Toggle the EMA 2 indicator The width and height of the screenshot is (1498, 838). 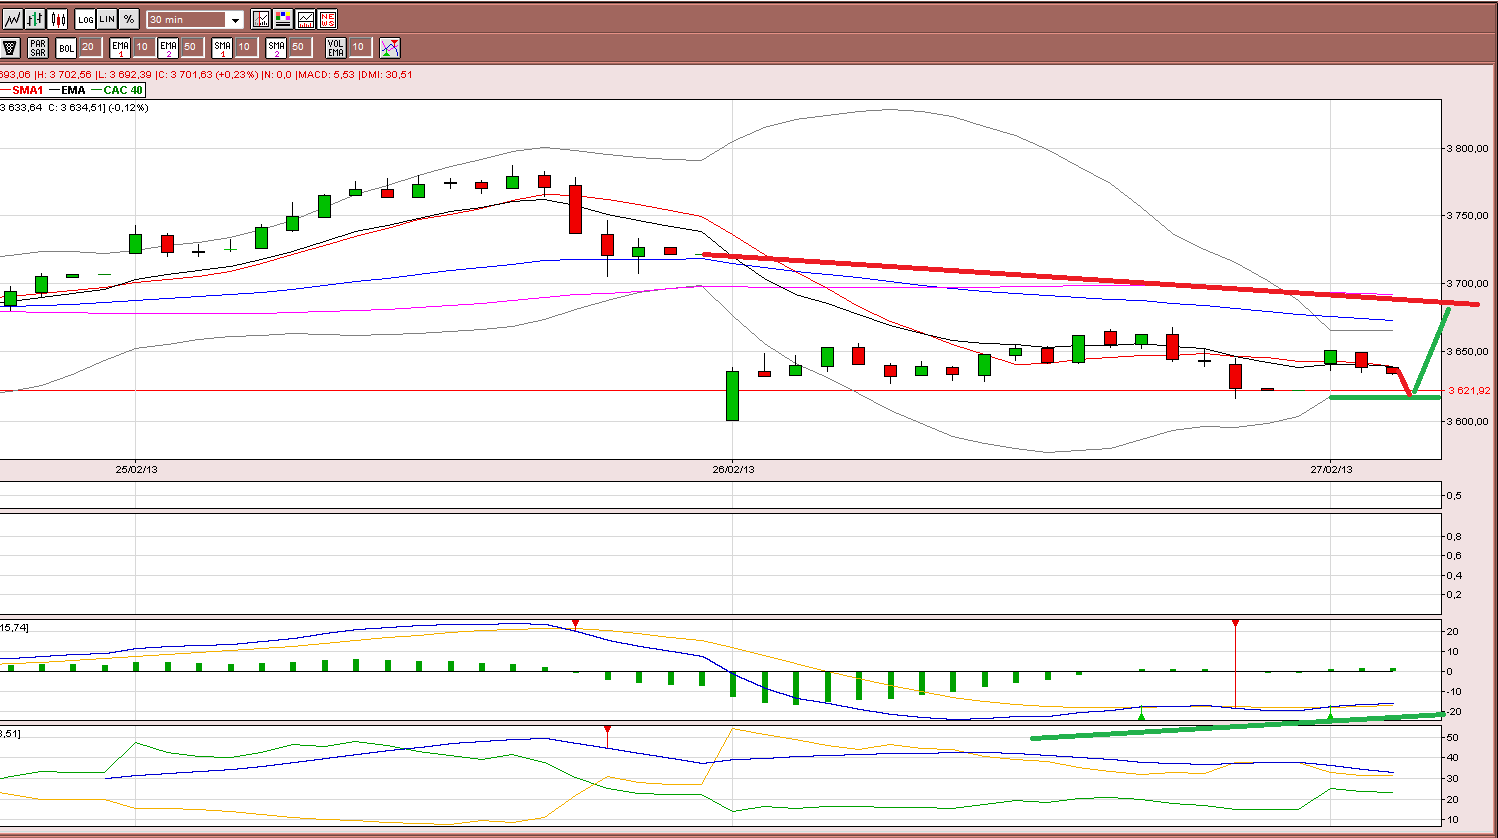click(168, 47)
